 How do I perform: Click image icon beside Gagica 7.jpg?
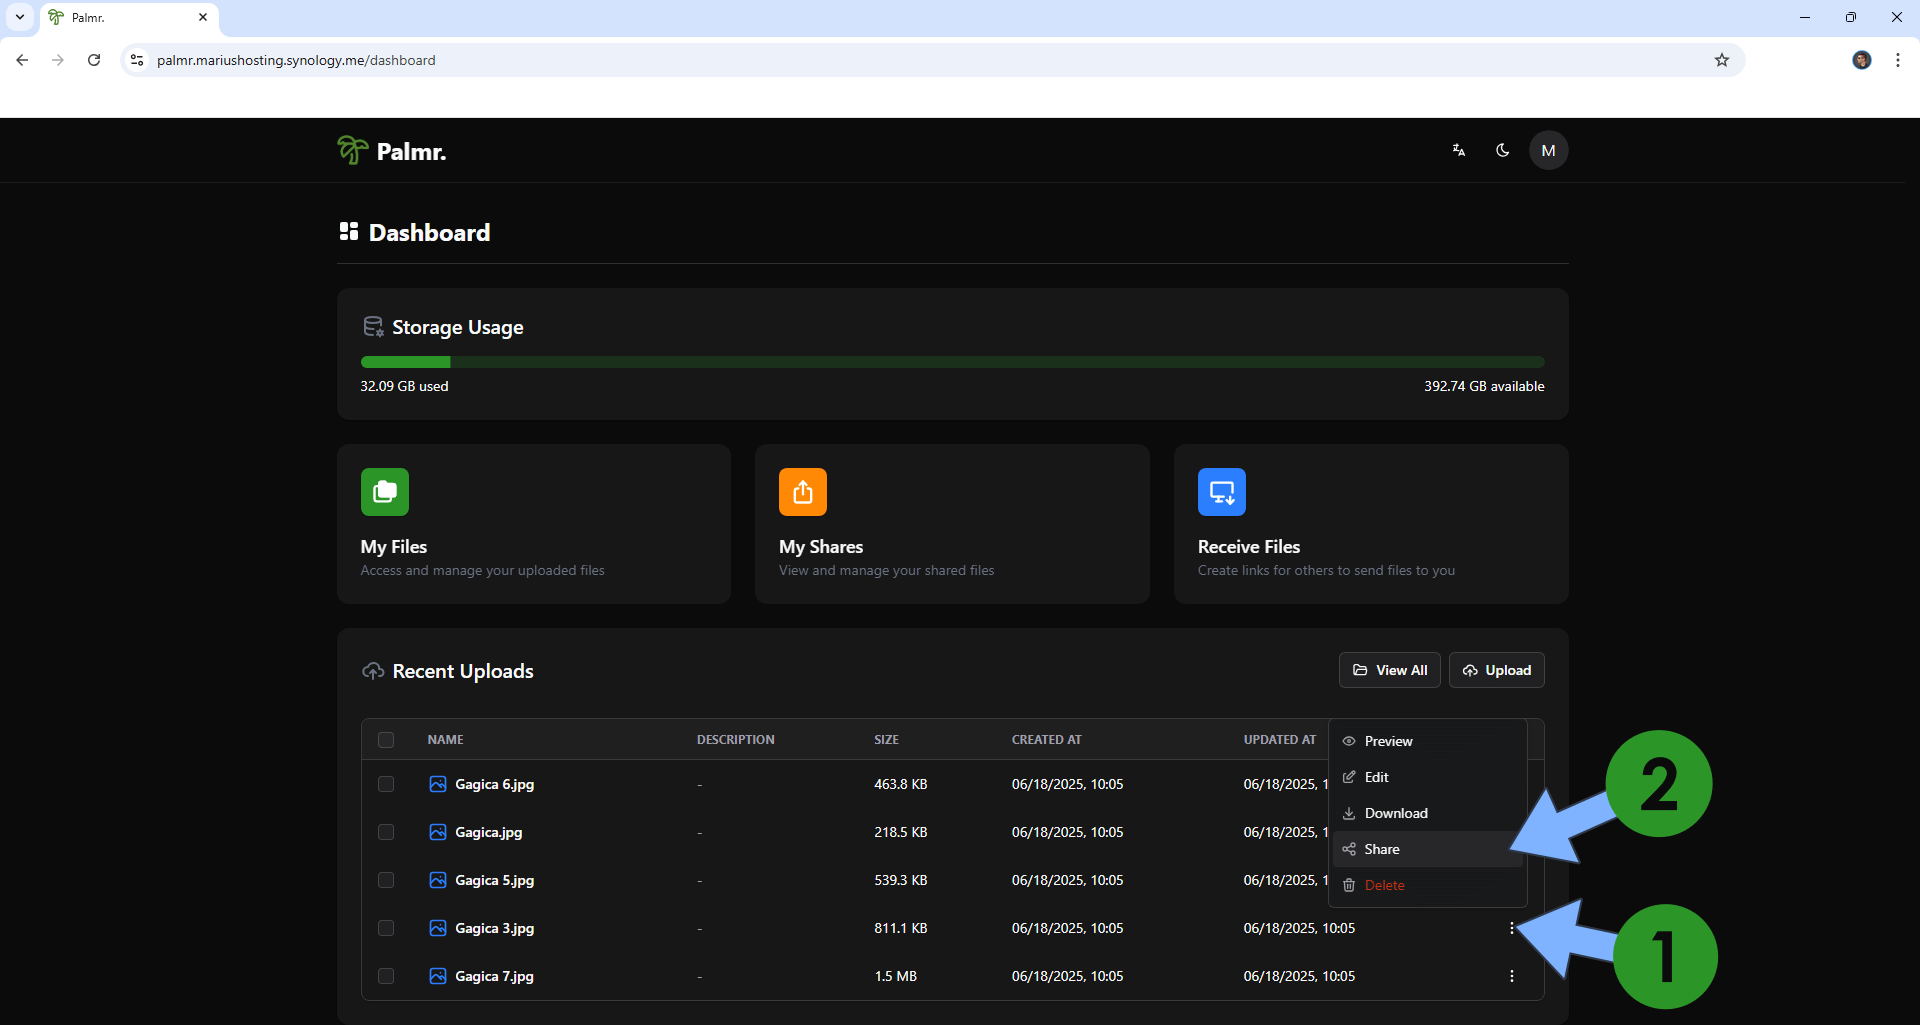(x=438, y=976)
